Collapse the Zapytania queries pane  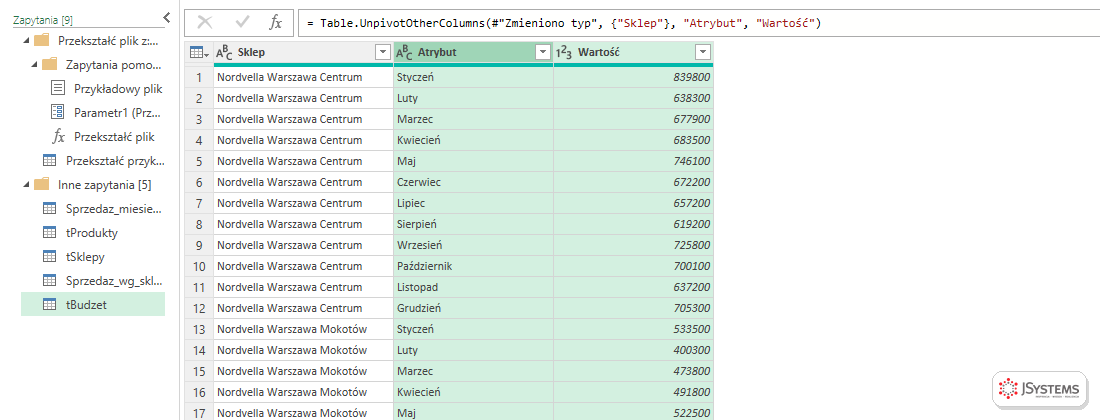point(166,18)
